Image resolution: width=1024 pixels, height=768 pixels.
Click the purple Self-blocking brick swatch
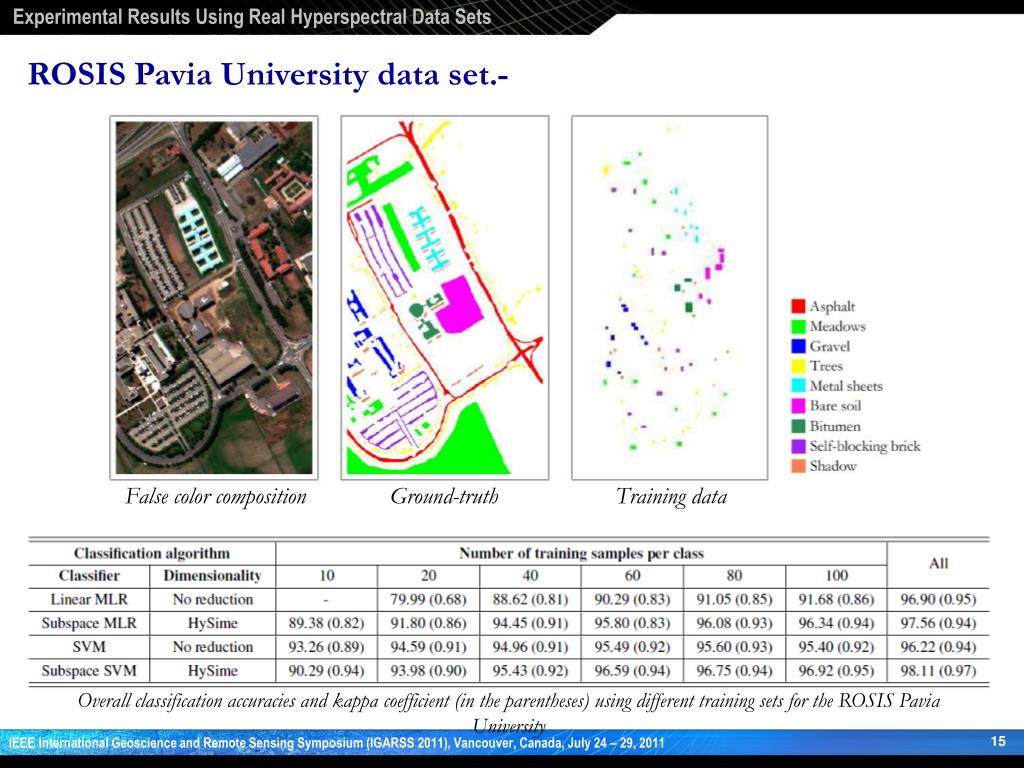point(798,446)
